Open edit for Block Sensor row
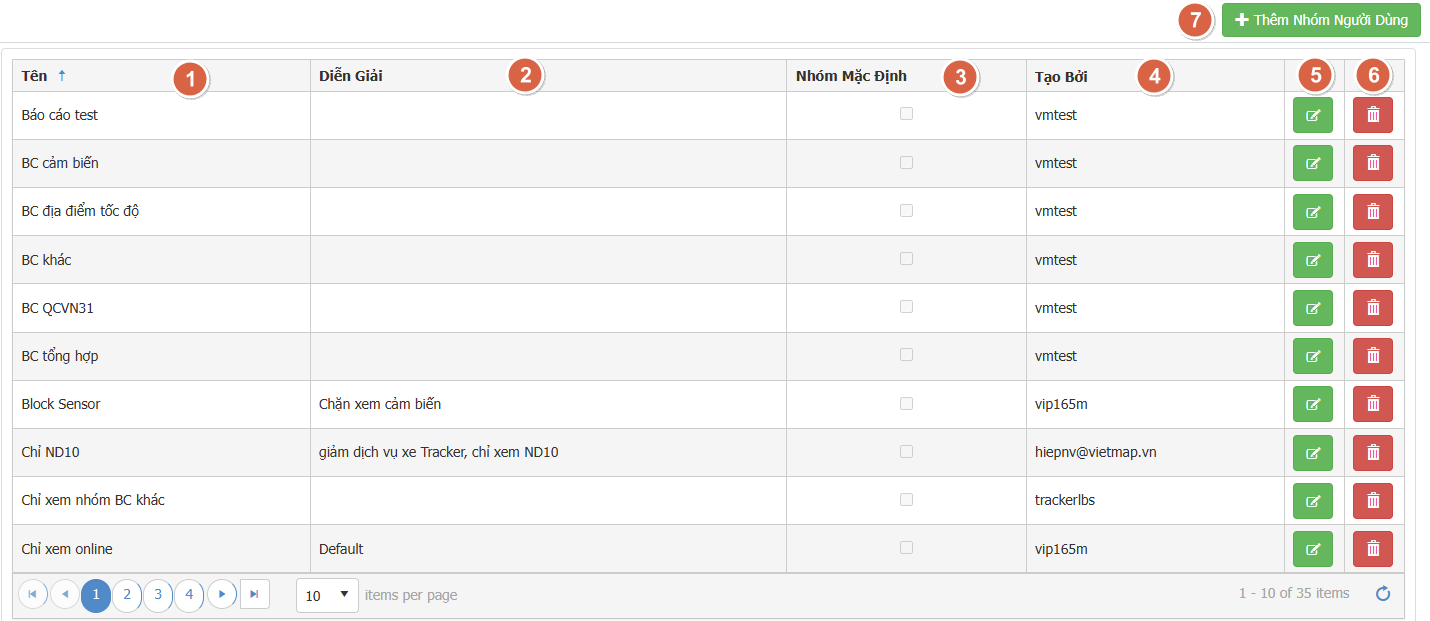The image size is (1430, 621). 1313,404
